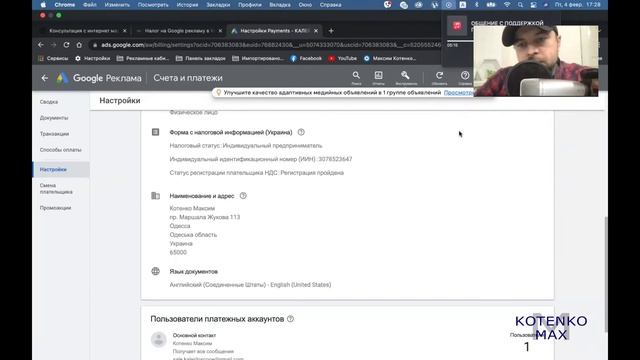Click the Просмотр link in the tip banner
This screenshot has width=640, height=360.
pyautogui.click(x=458, y=93)
